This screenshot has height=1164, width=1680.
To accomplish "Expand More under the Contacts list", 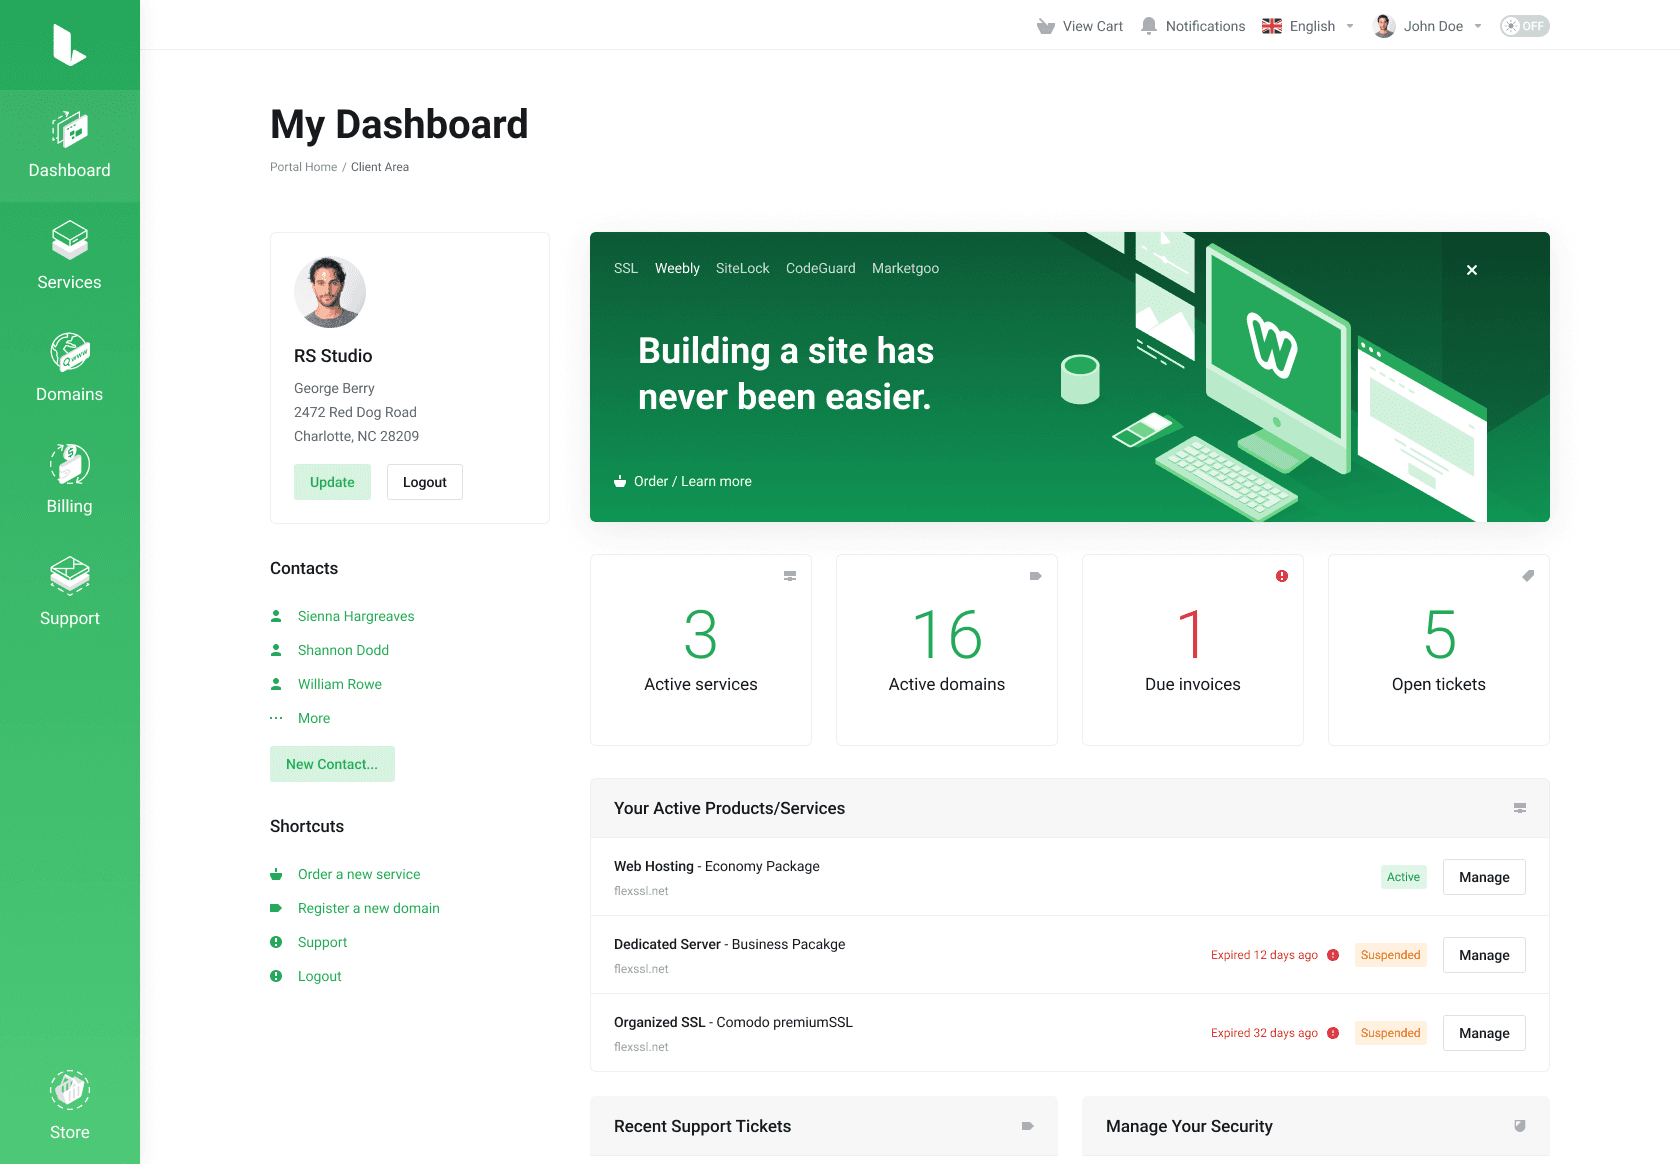I will coord(313,718).
